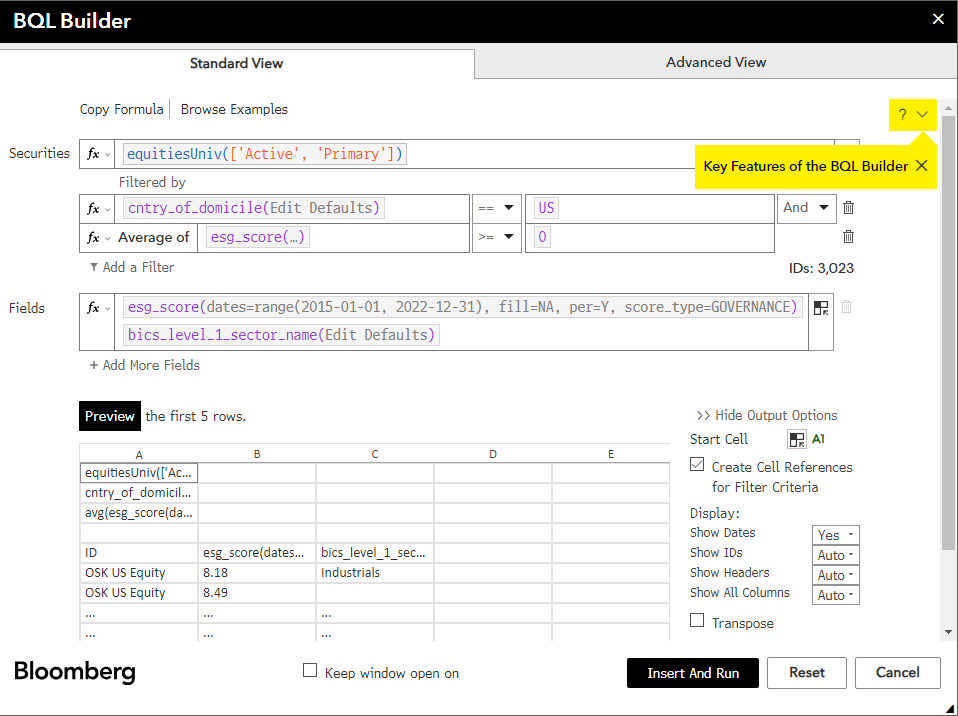The height and width of the screenshot is (716, 958).
Task: Remove the esg_score filter with the trash icon
Action: point(847,237)
